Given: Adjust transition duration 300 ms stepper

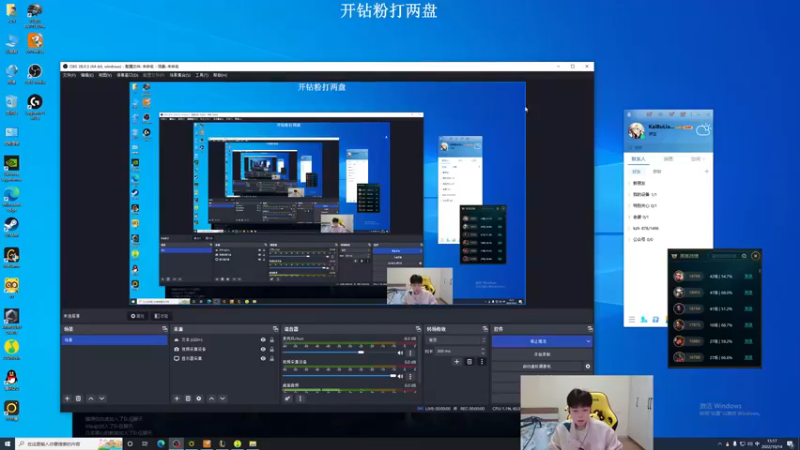Looking at the screenshot, I should [483, 351].
